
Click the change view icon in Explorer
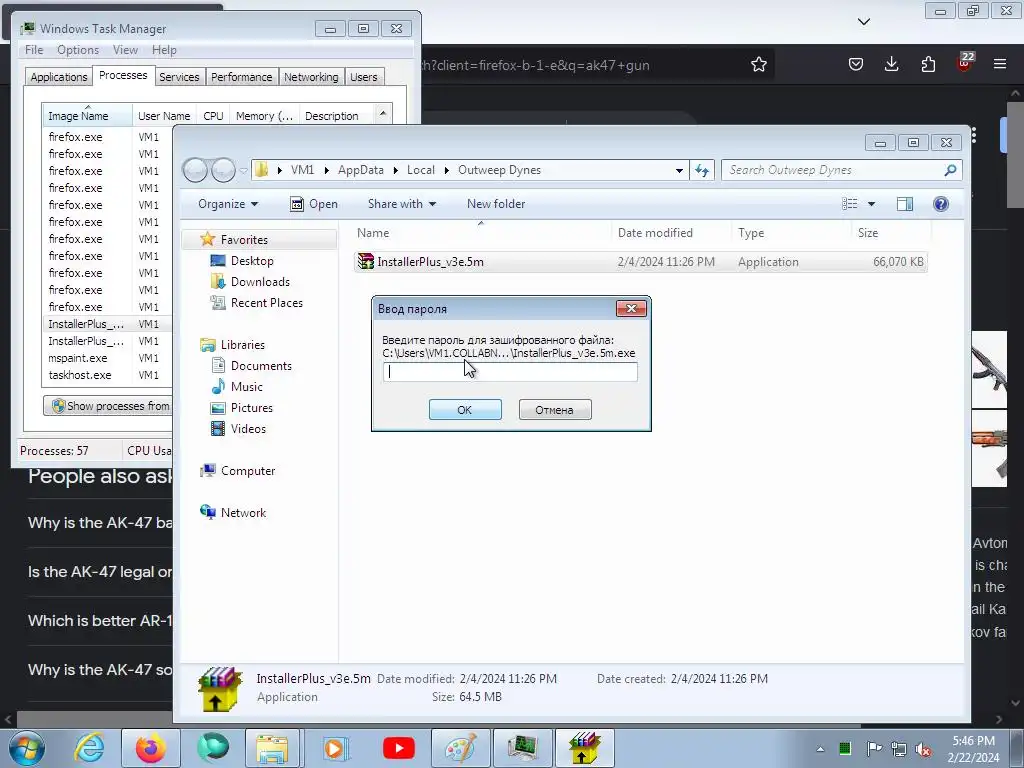pyautogui.click(x=850, y=204)
